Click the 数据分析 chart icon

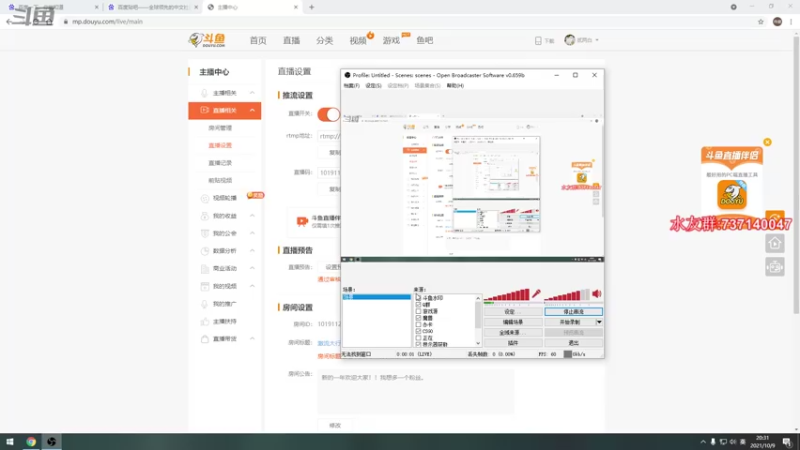point(205,251)
